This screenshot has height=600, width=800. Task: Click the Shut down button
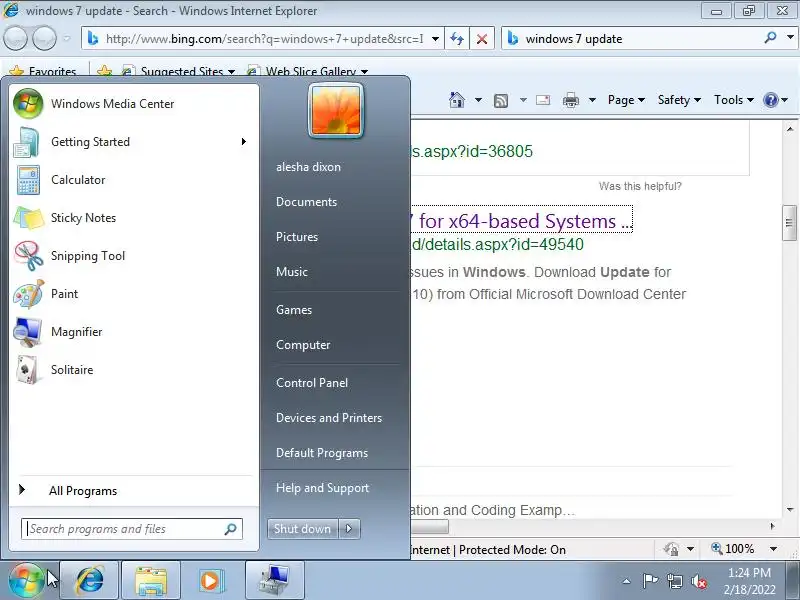(x=303, y=529)
